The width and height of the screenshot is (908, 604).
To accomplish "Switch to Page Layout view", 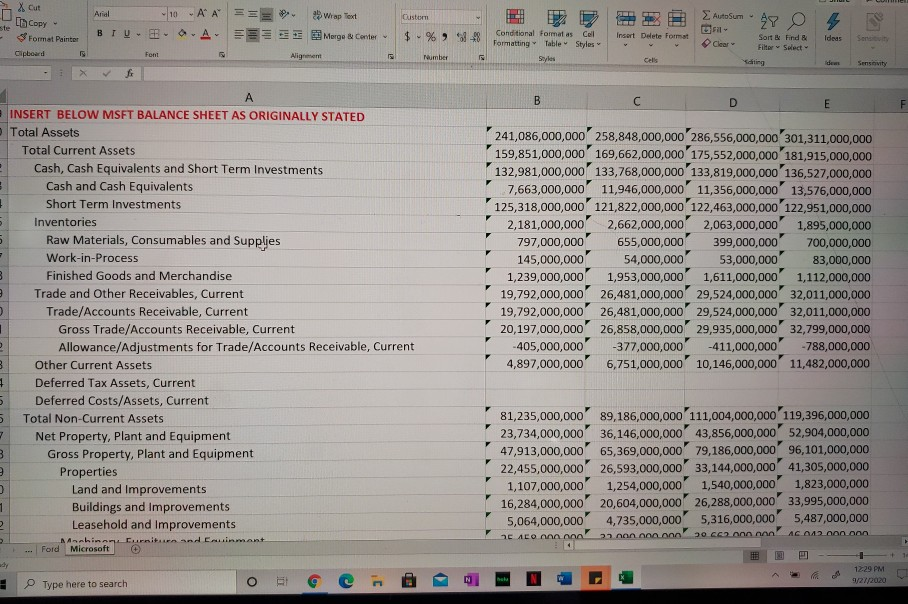I will click(x=779, y=556).
